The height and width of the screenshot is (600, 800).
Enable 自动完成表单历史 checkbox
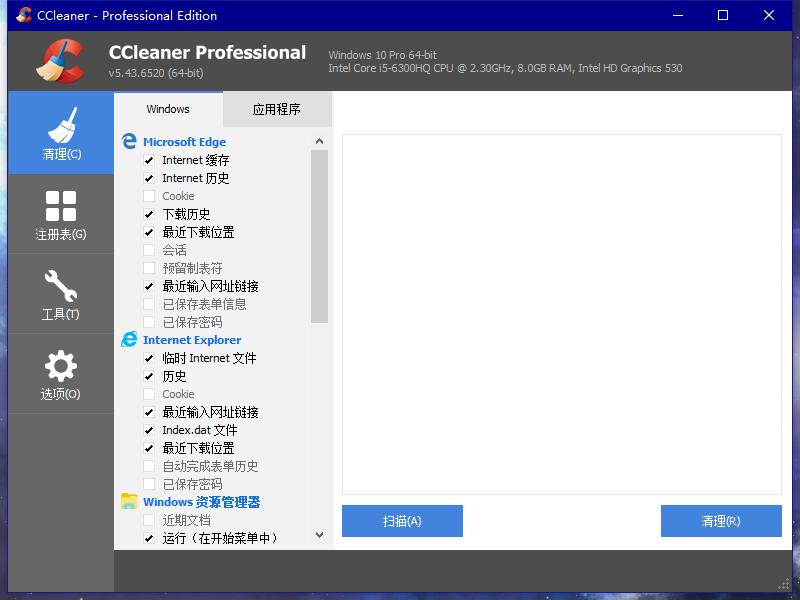(149, 466)
